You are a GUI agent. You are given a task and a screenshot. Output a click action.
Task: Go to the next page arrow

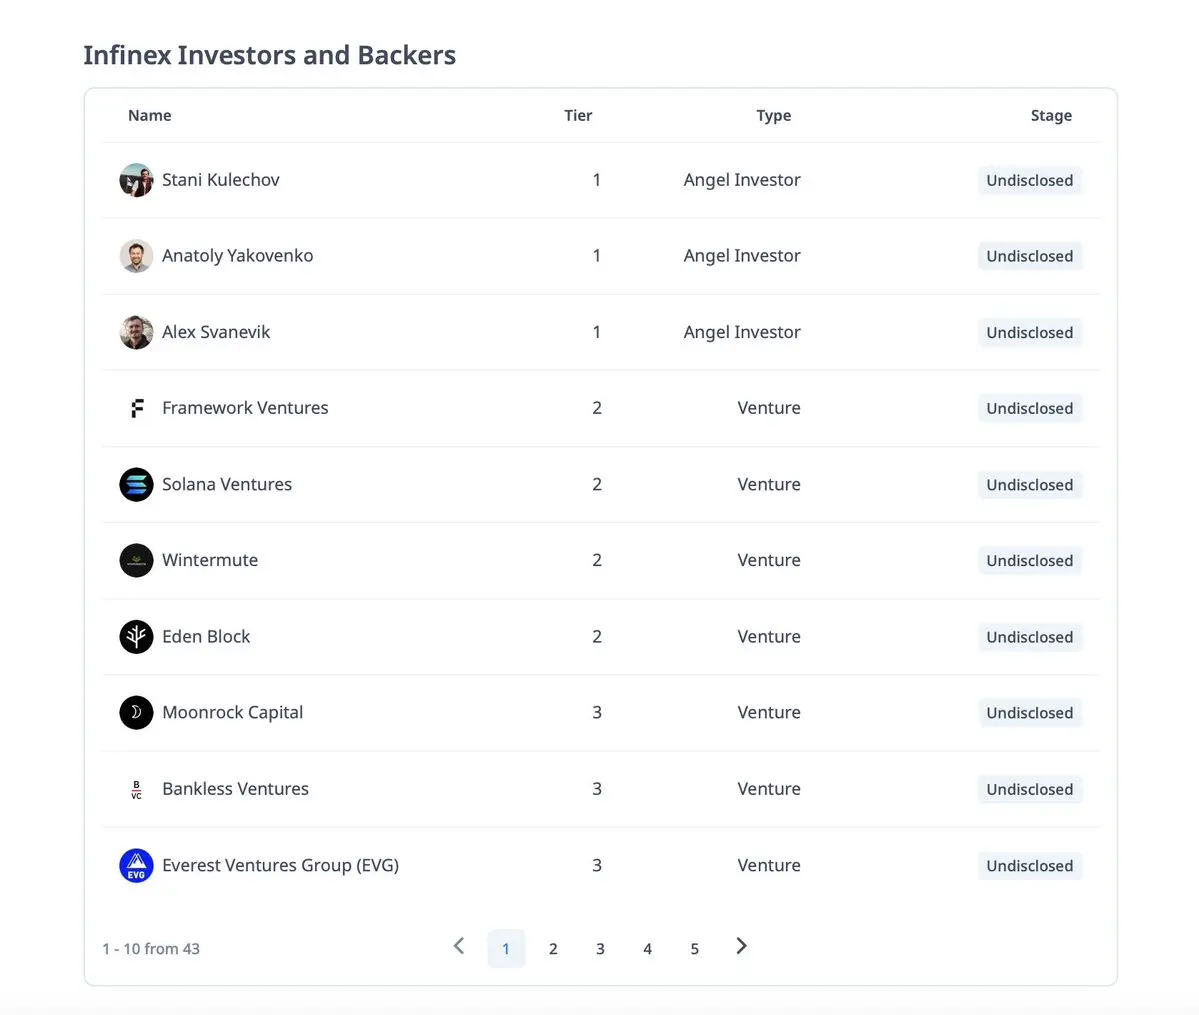tap(741, 946)
